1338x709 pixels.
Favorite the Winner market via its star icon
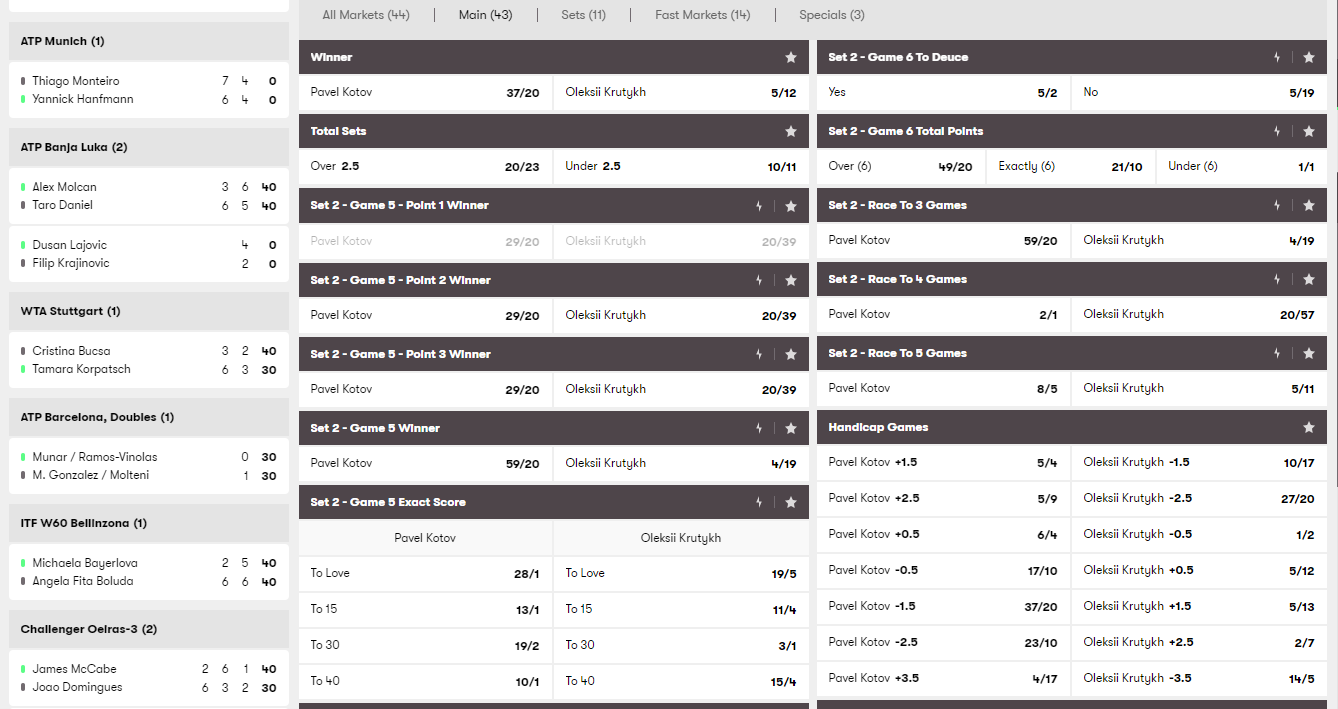pos(790,57)
